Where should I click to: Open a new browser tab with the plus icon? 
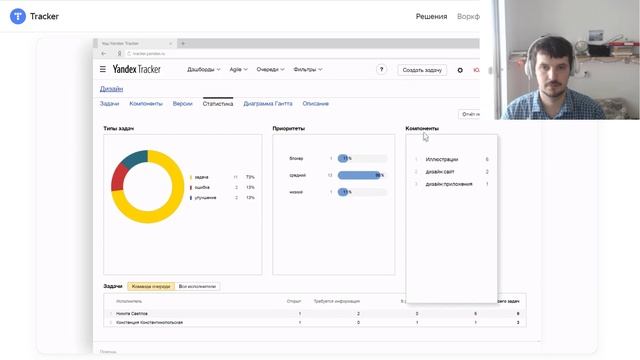coord(183,43)
